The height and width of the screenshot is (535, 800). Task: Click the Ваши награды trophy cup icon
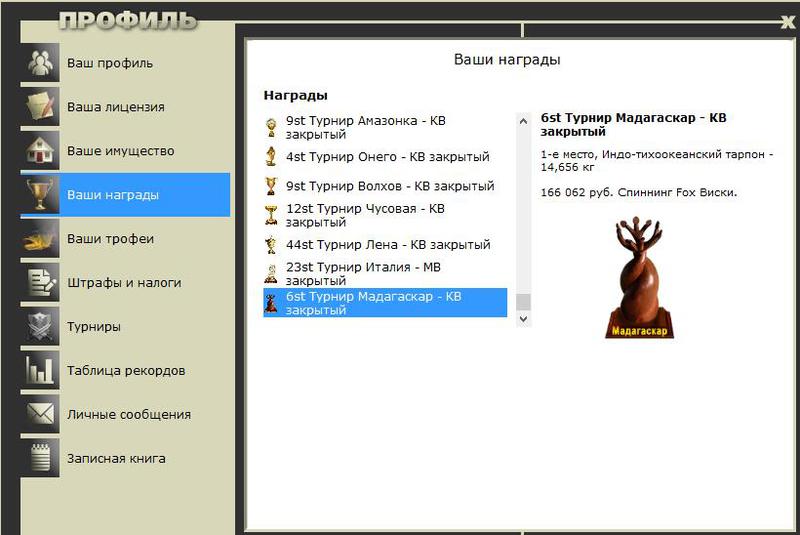tap(40, 194)
